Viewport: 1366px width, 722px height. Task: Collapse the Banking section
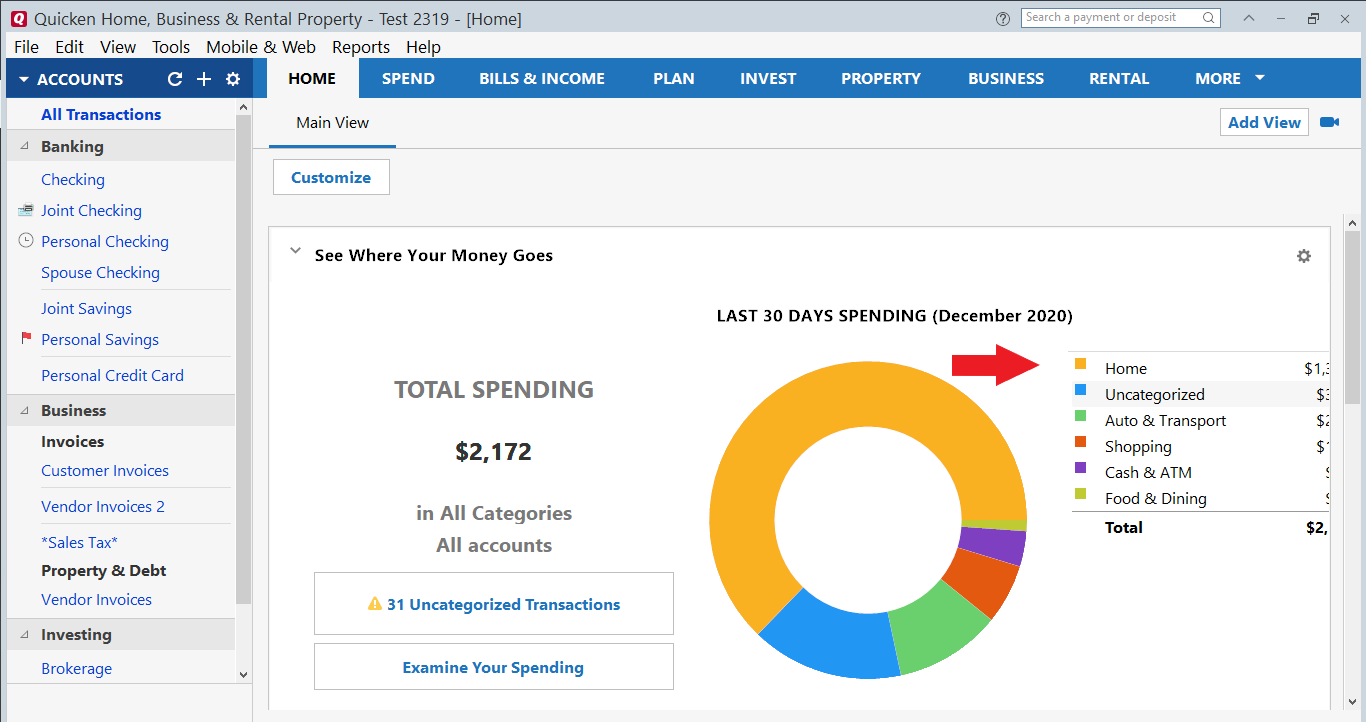(x=24, y=146)
